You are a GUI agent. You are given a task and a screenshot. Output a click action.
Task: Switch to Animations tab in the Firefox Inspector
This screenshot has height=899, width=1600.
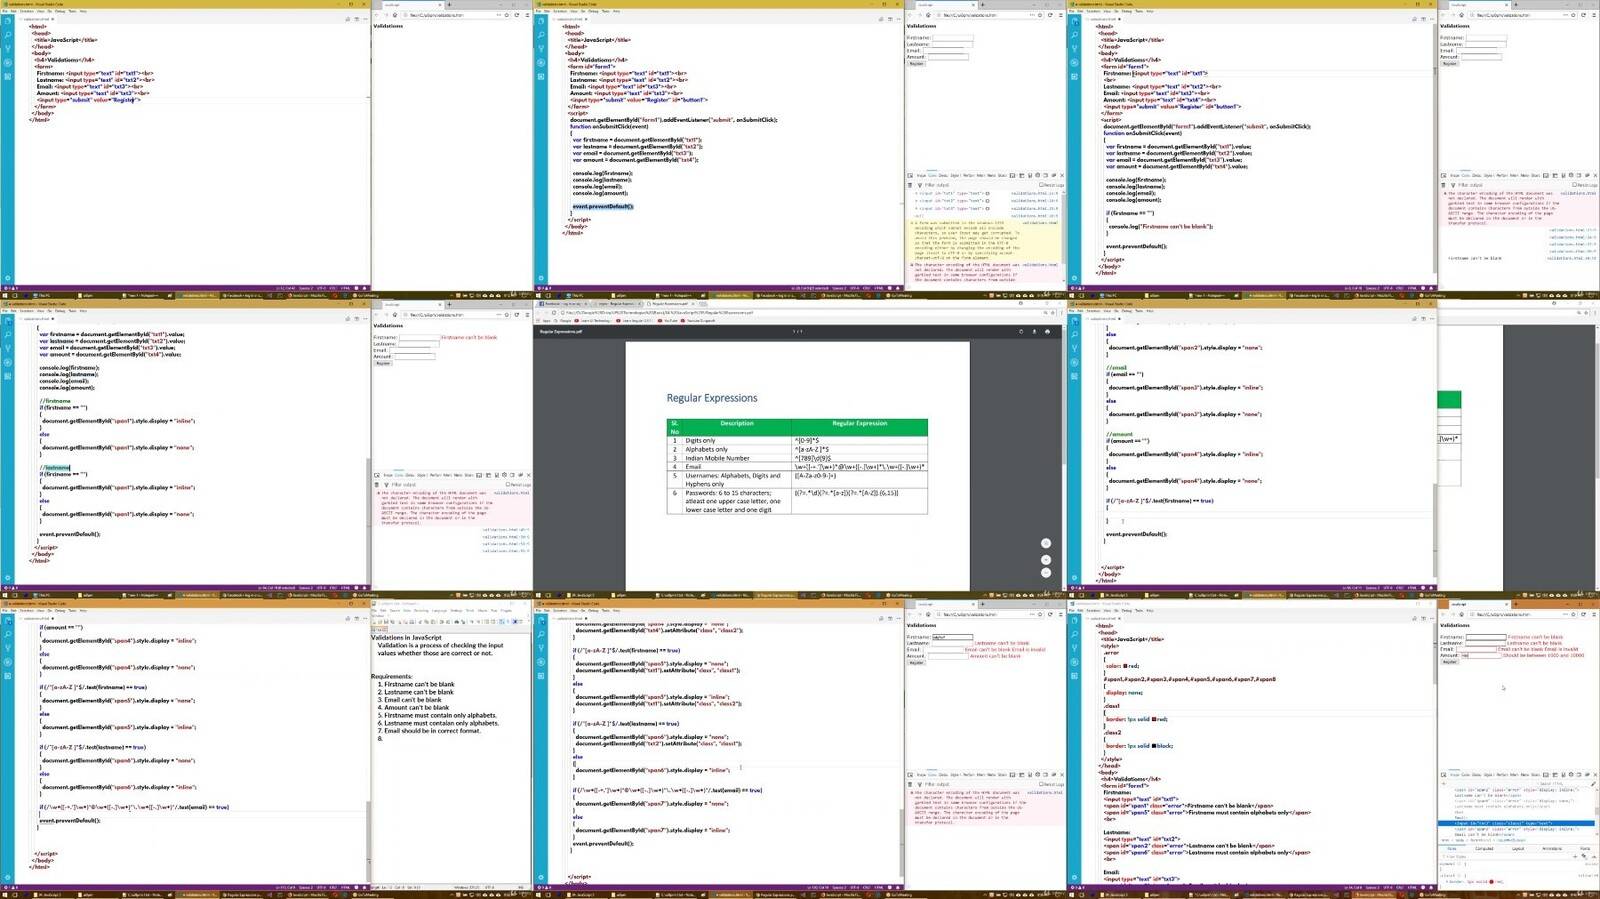(x=1552, y=848)
